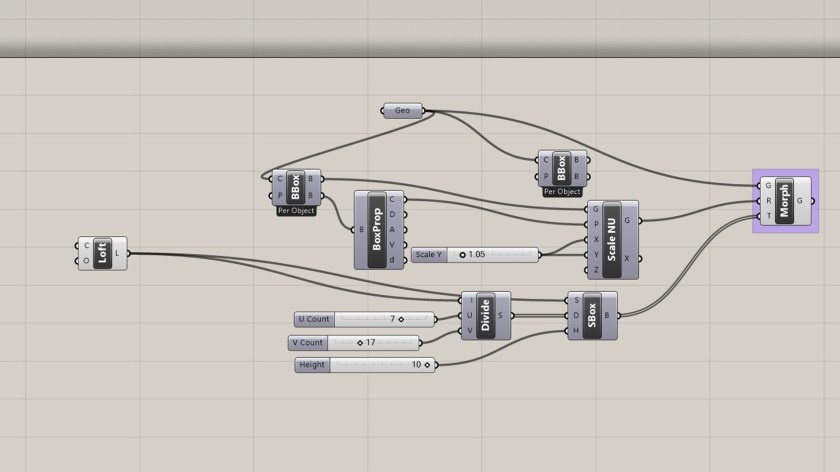Select the BBox component left of BoxProp
Viewport: 840px width, 472px height.
(x=296, y=187)
